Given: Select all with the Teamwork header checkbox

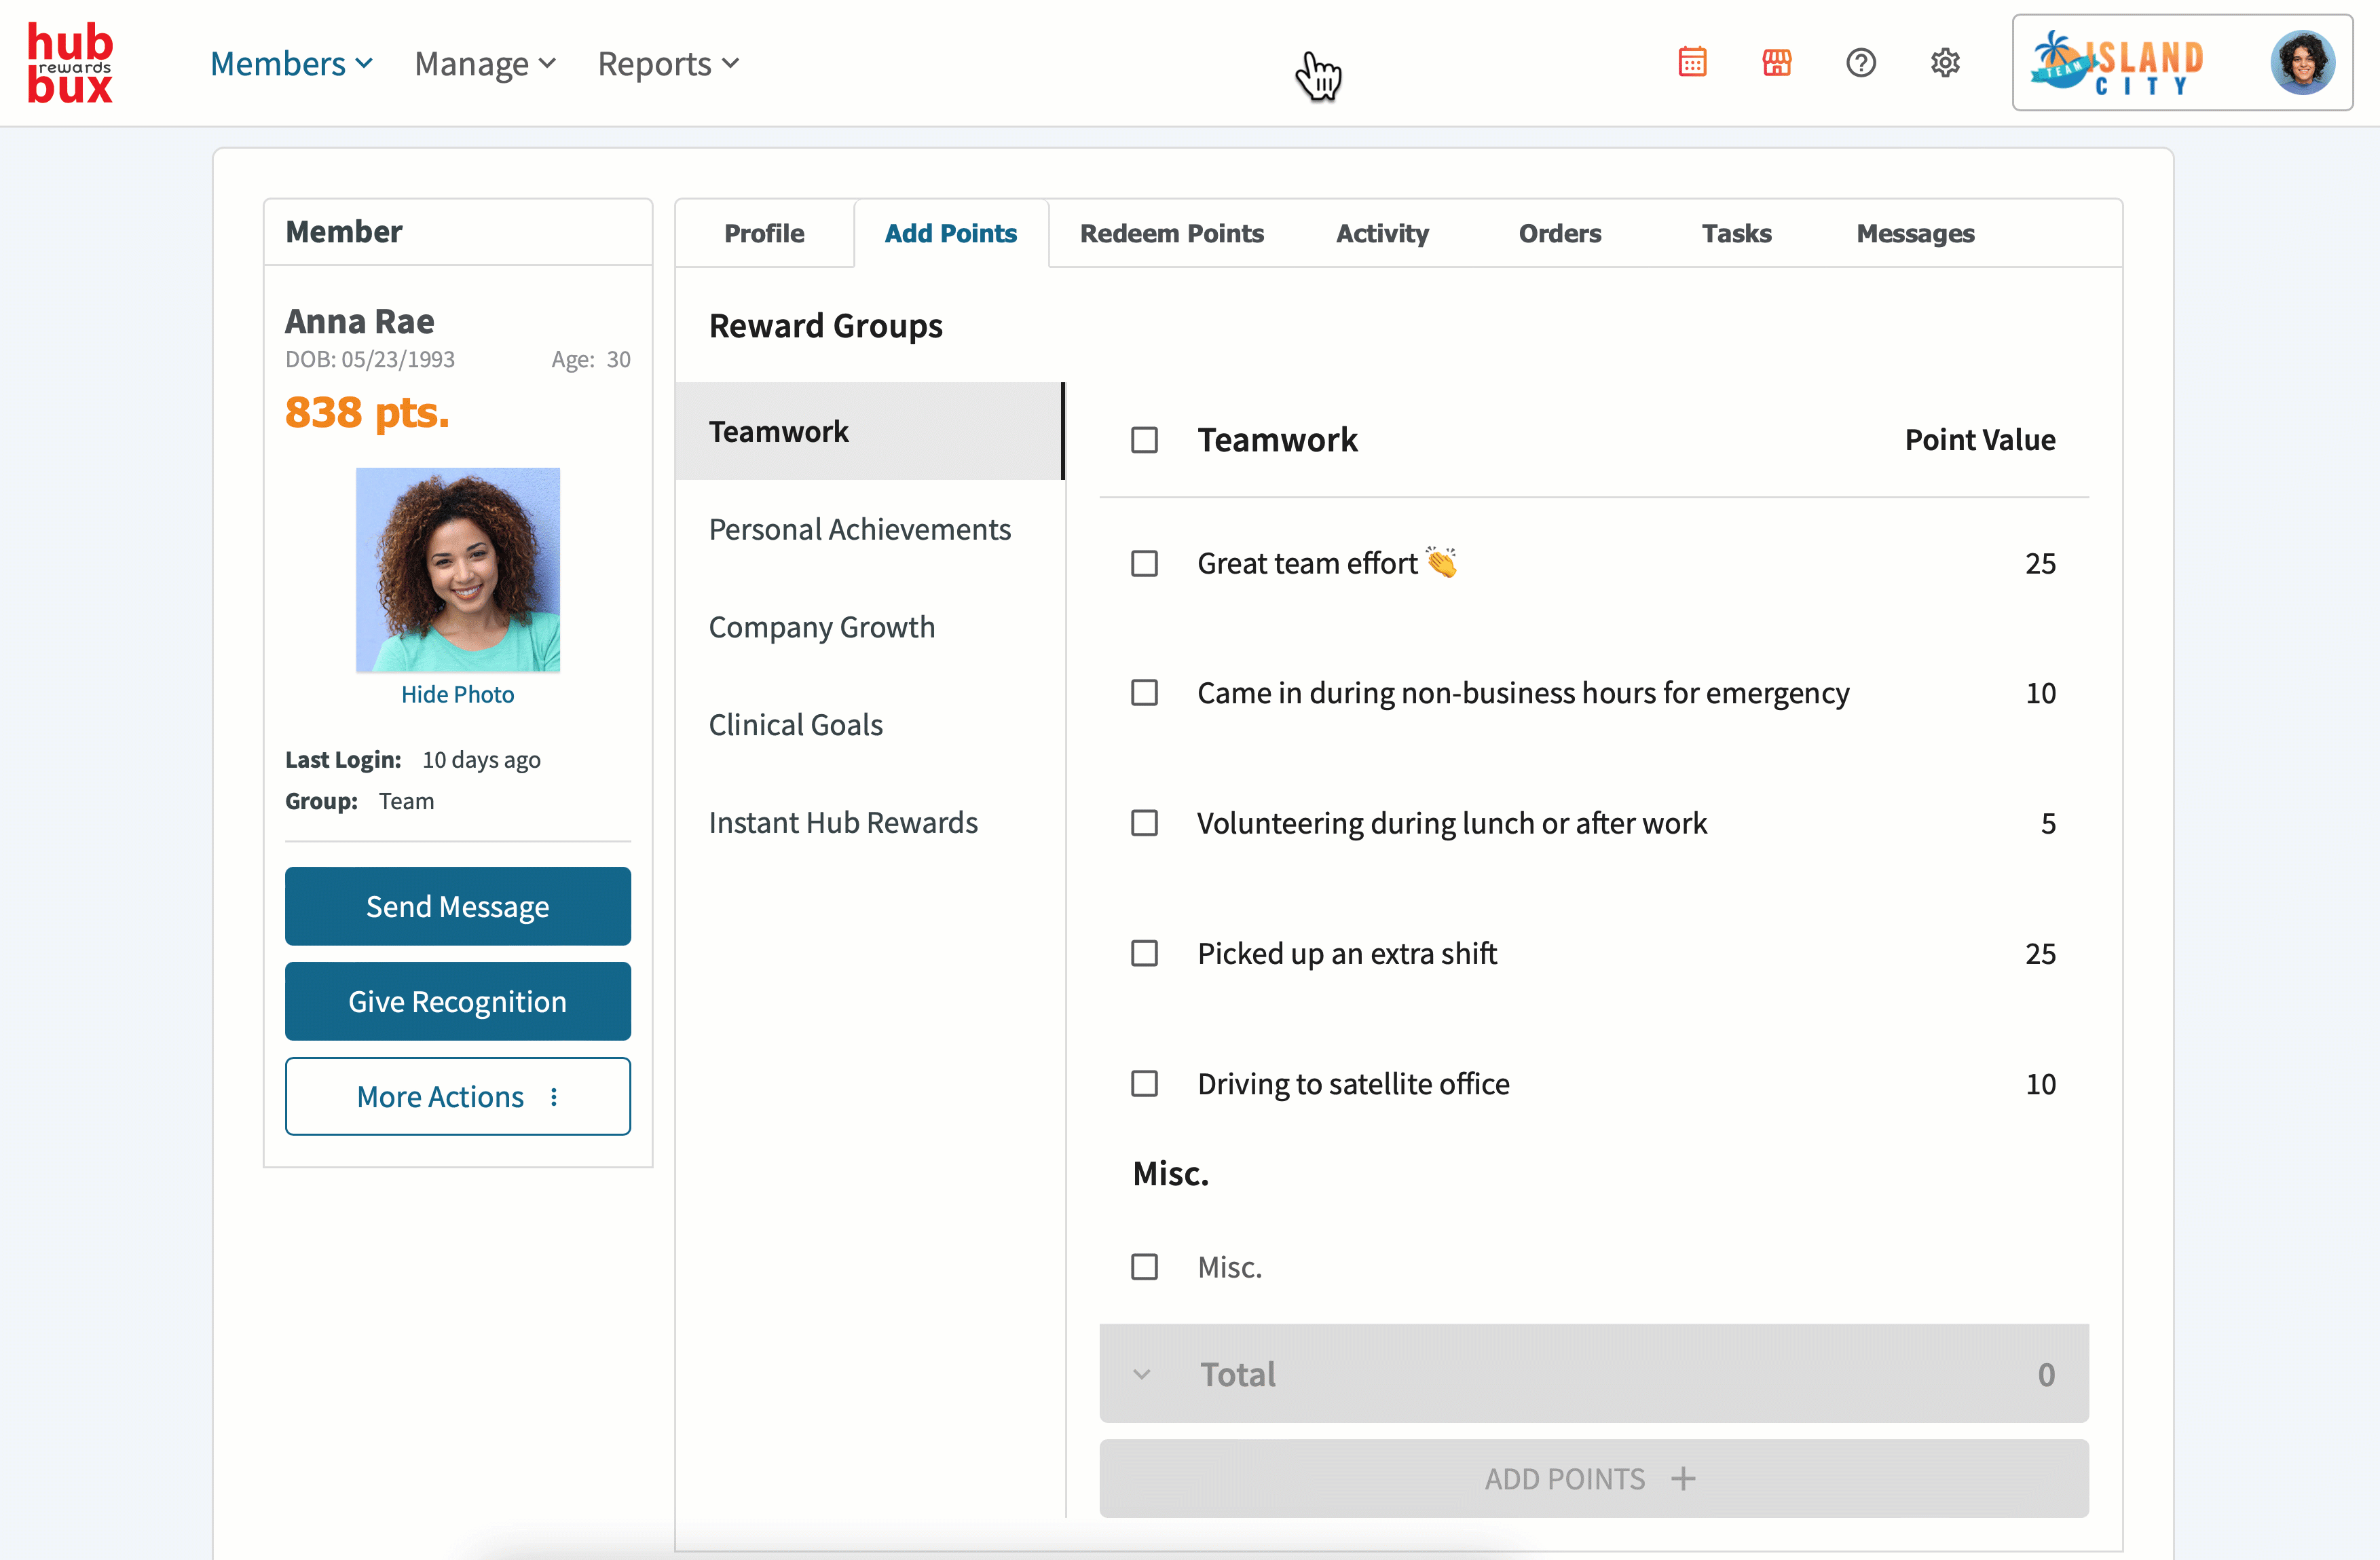Looking at the screenshot, I should 1144,440.
